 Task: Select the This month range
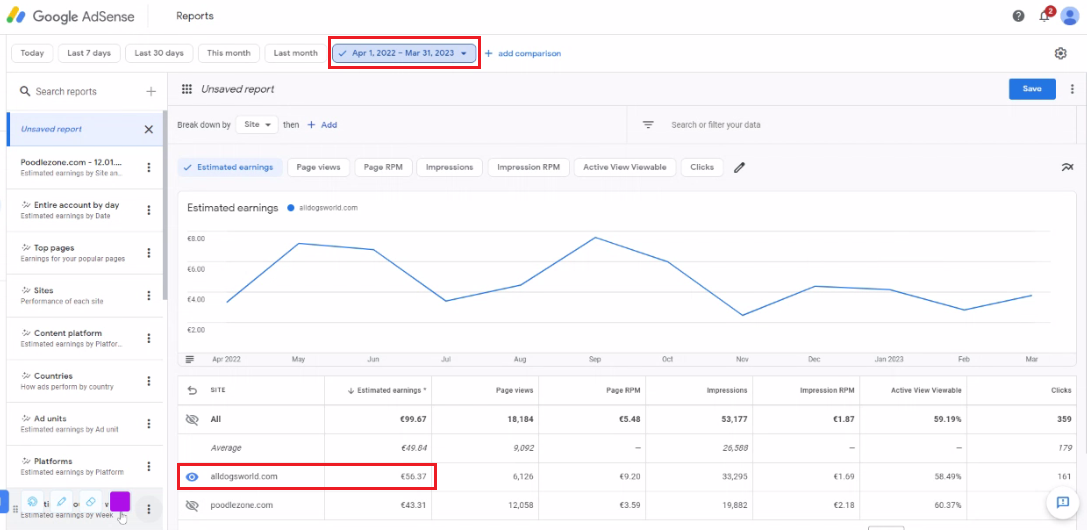pyautogui.click(x=229, y=53)
